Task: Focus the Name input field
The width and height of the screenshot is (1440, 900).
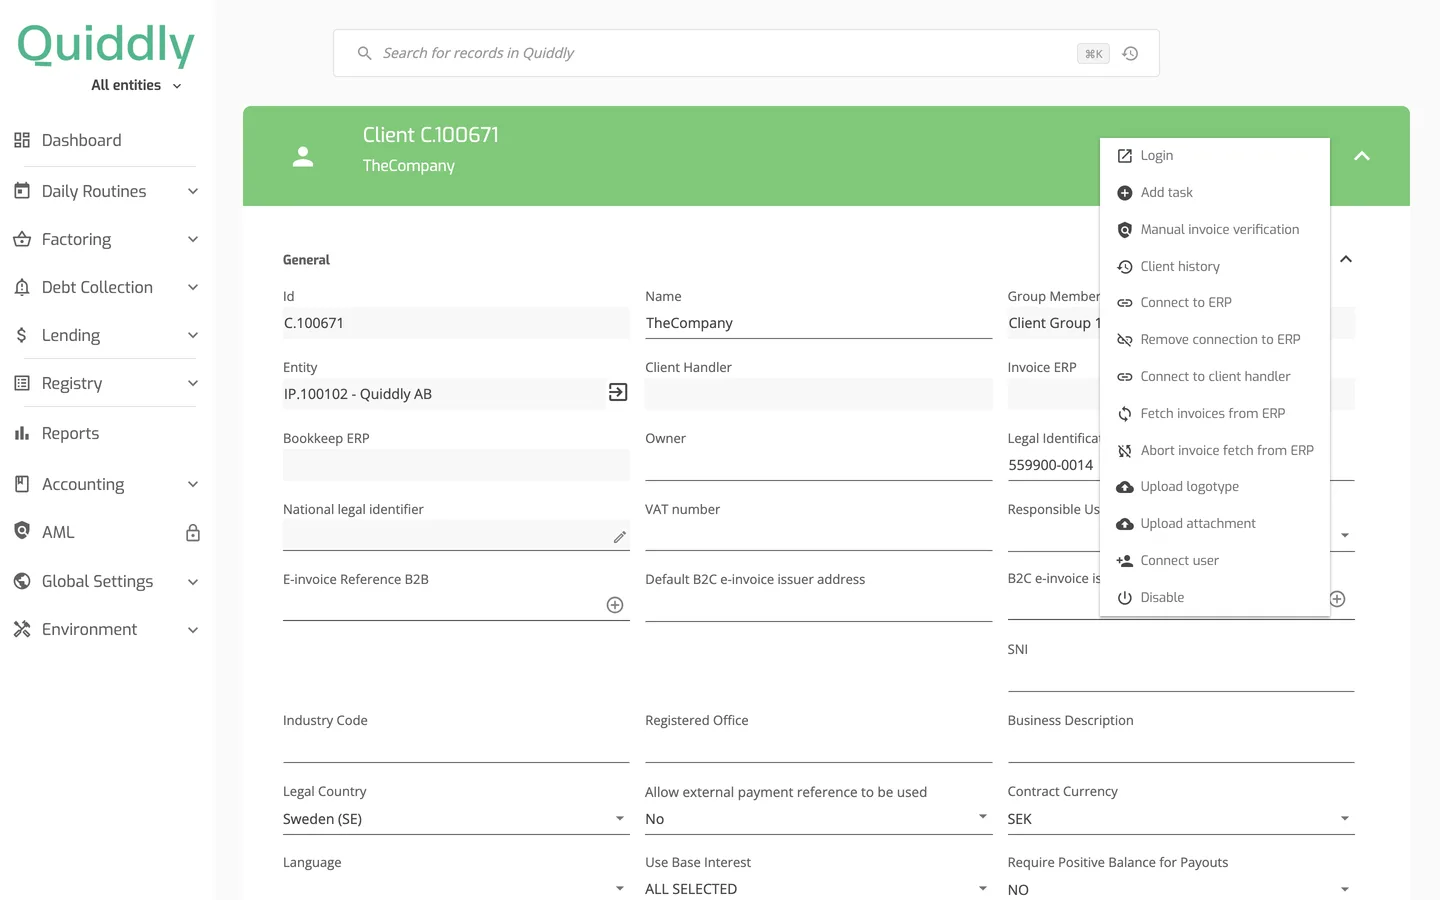Action: pos(818,323)
